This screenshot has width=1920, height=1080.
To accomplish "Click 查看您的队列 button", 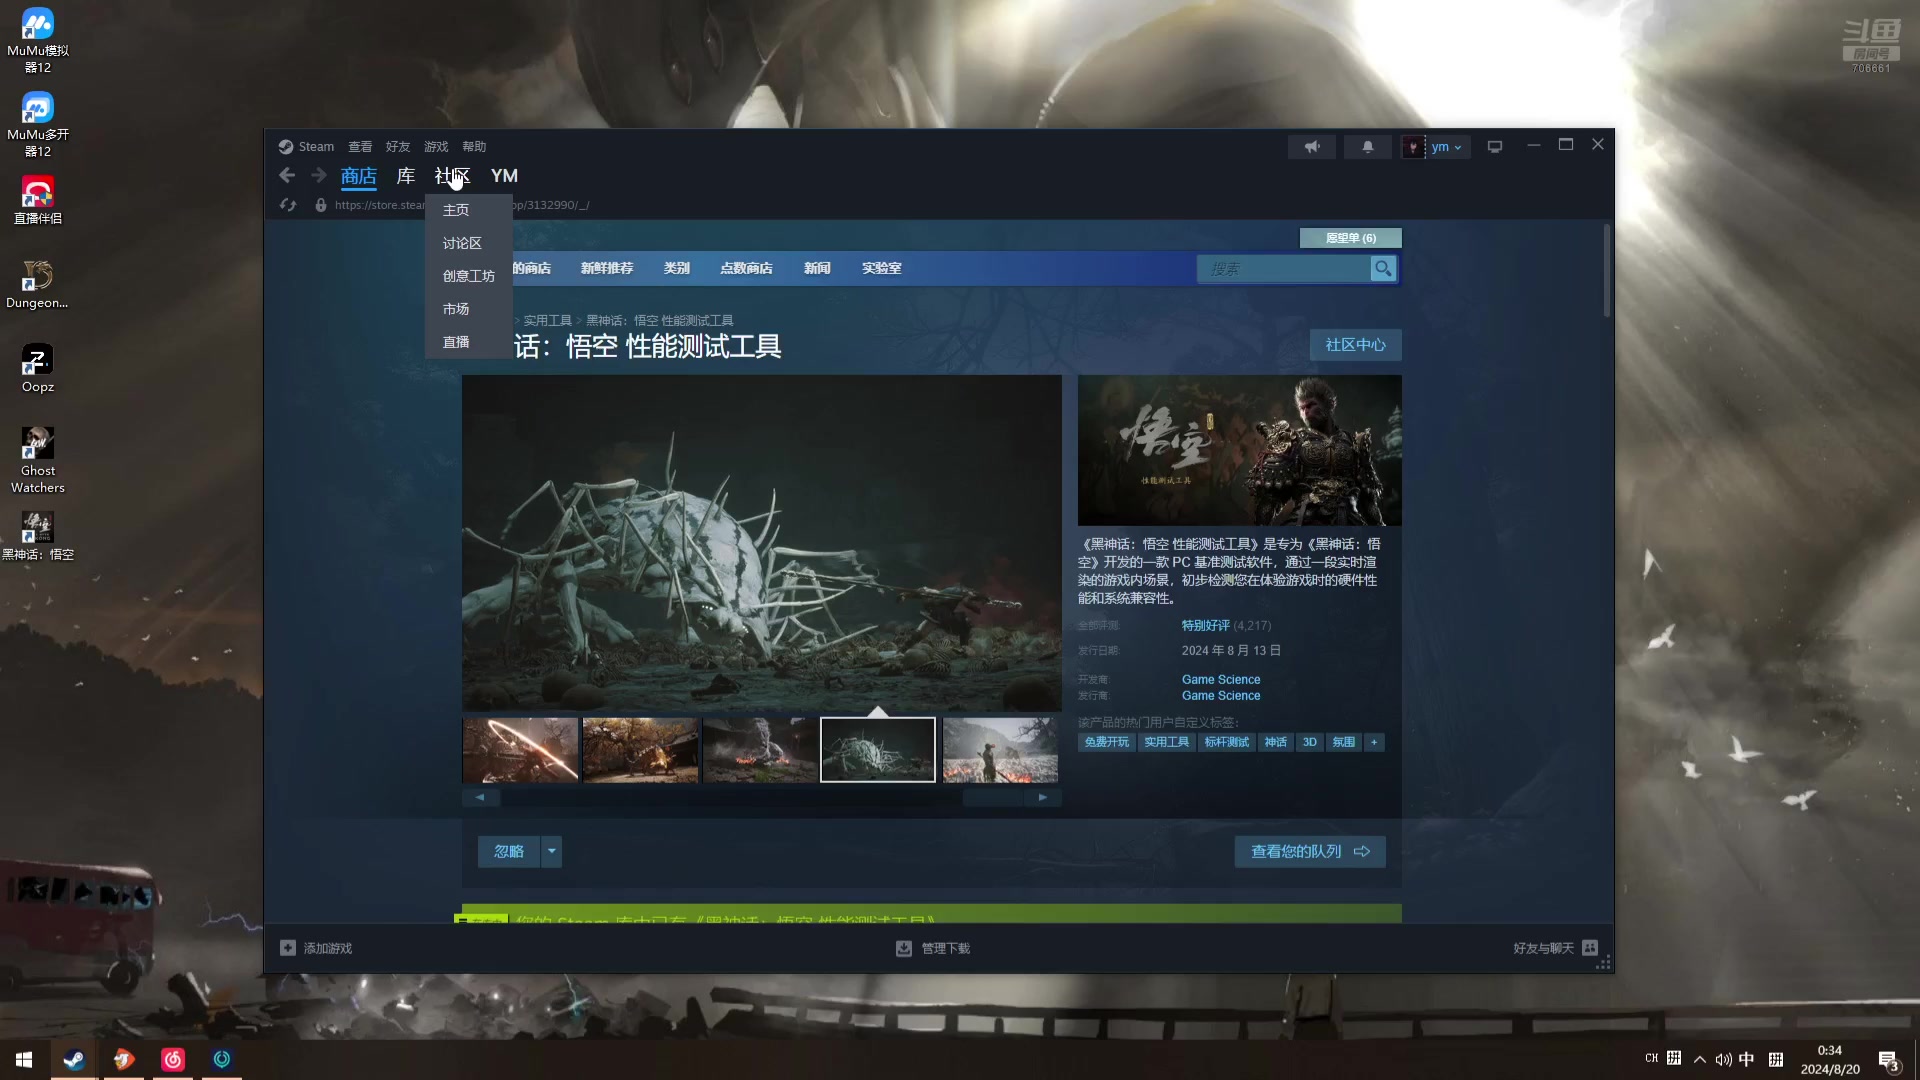I will click(1310, 851).
